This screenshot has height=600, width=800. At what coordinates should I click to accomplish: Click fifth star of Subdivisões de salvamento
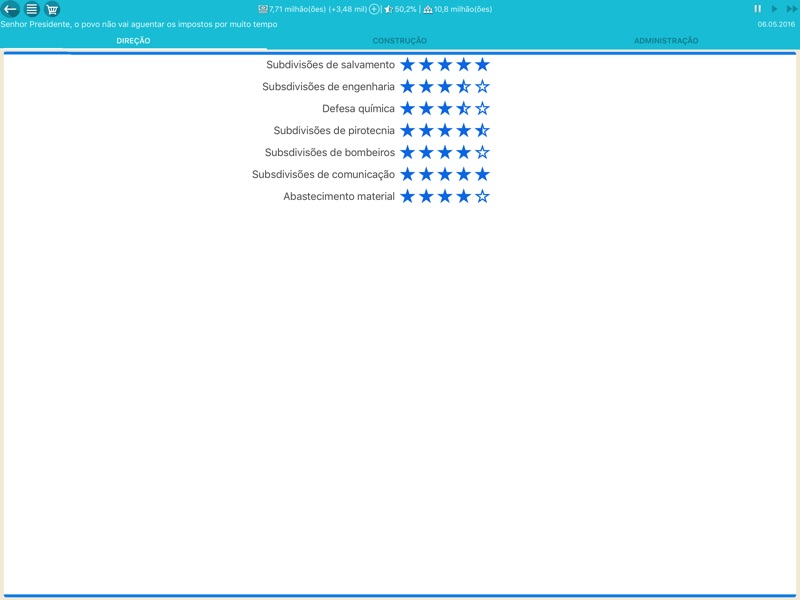coord(482,64)
